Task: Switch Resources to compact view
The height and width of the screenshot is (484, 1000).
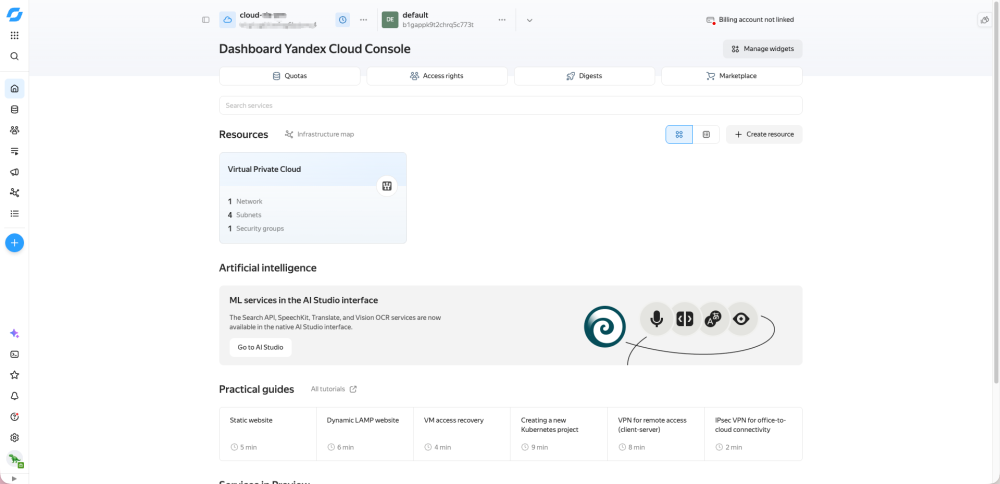Action: click(706, 135)
